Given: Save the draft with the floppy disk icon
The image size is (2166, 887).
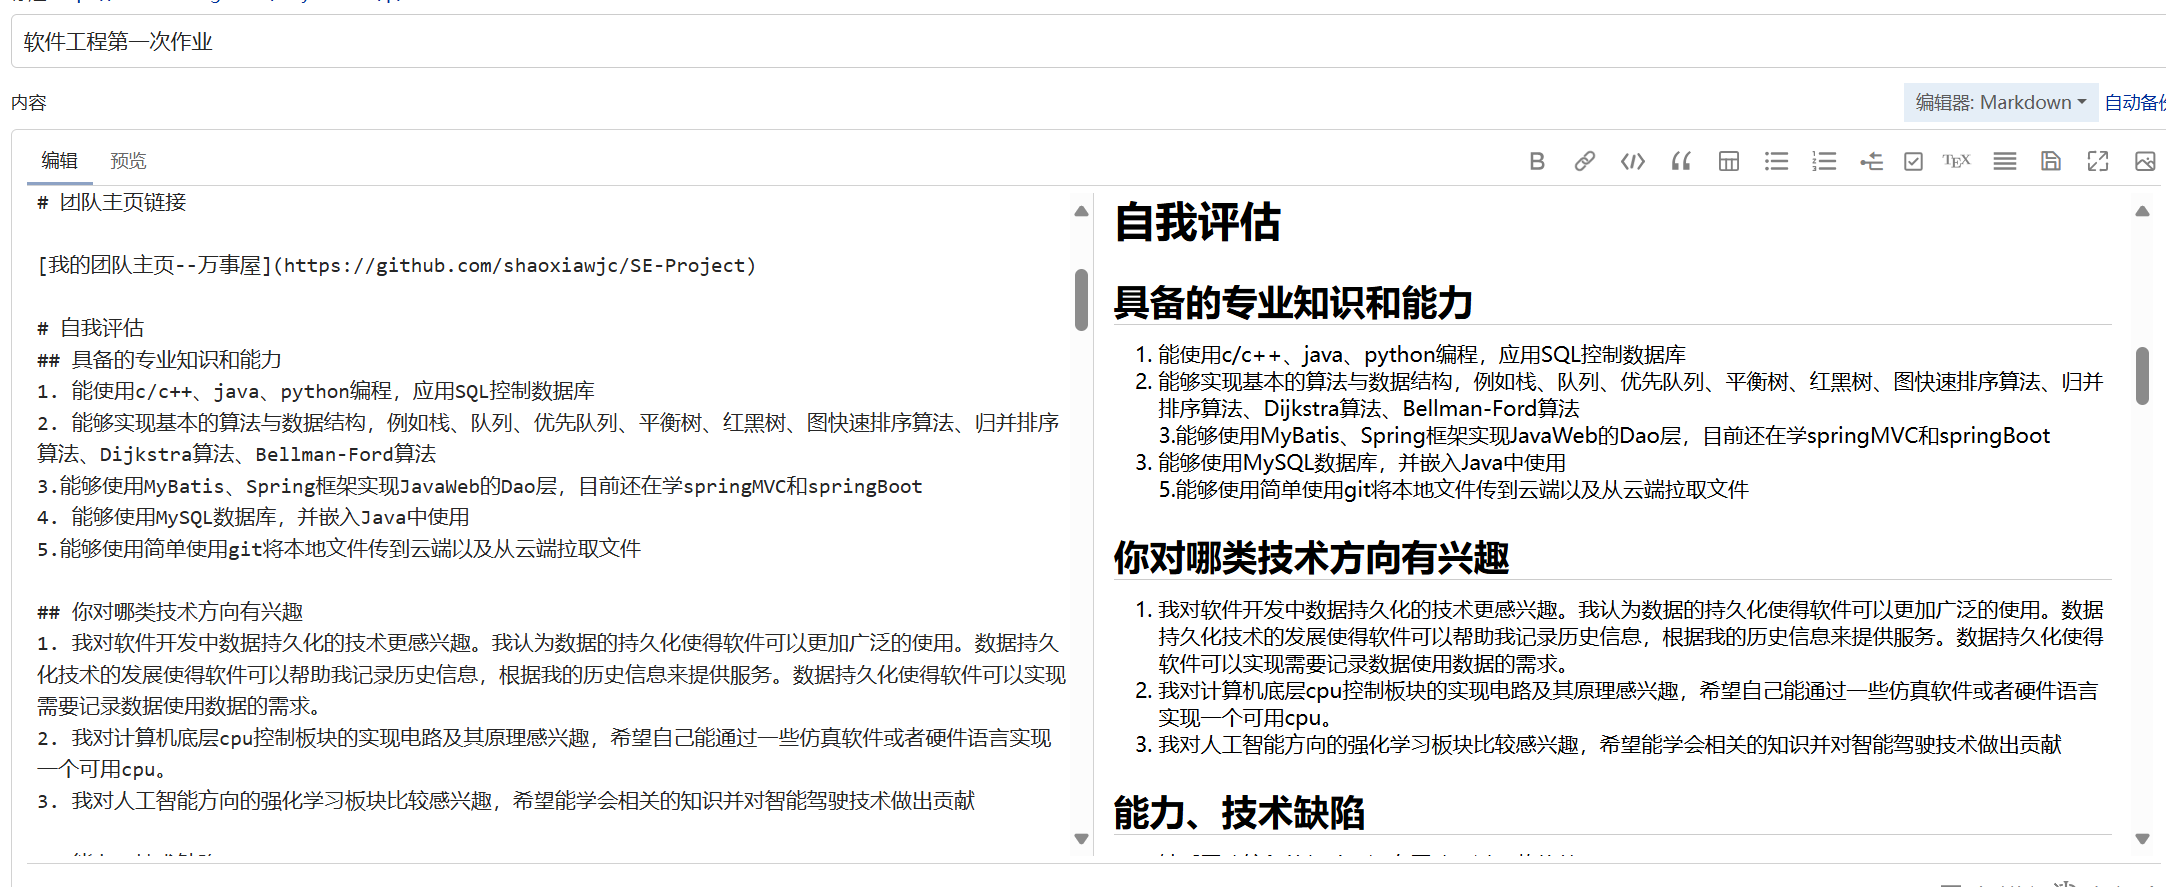Looking at the screenshot, I should coord(2051,161).
